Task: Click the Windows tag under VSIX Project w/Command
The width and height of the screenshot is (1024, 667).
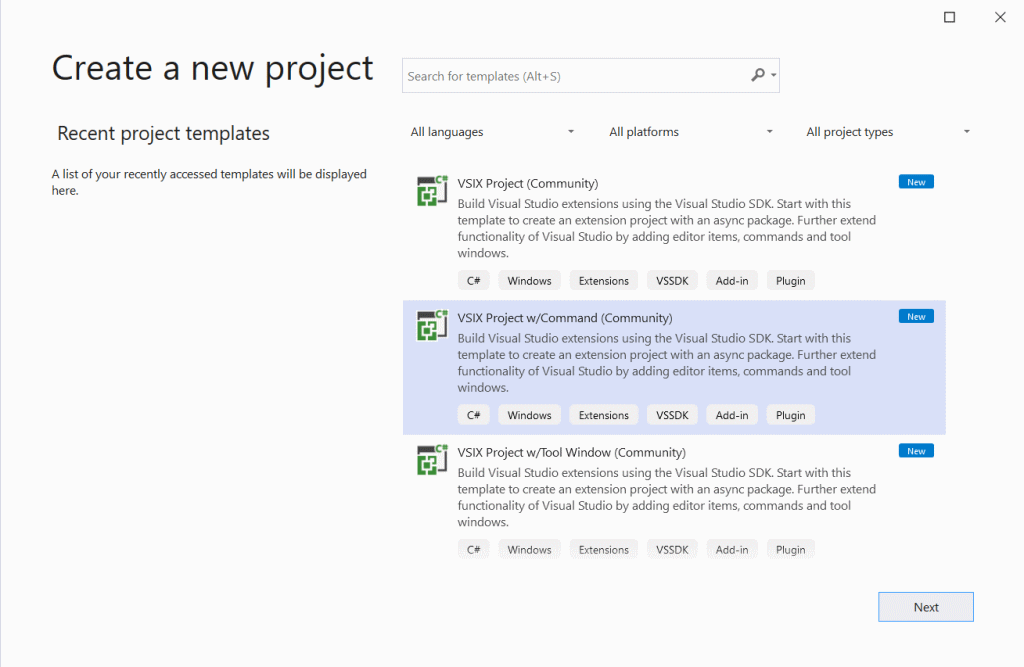Action: [529, 414]
